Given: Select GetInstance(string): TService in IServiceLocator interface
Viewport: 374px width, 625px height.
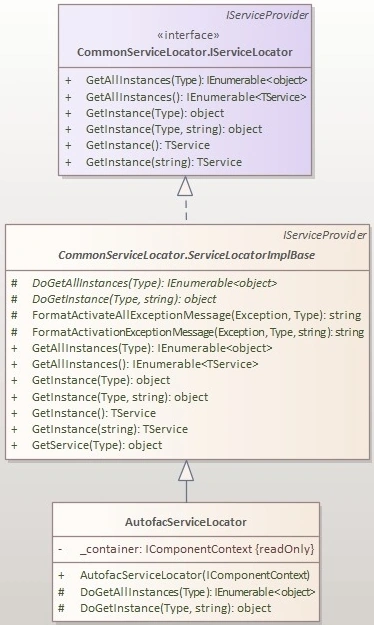Looking at the screenshot, I should pos(164,162).
